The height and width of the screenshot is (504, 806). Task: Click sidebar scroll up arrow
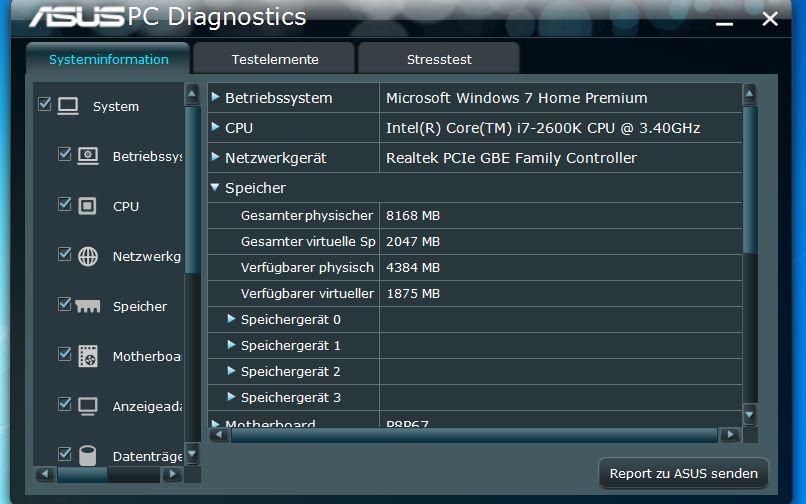point(192,95)
